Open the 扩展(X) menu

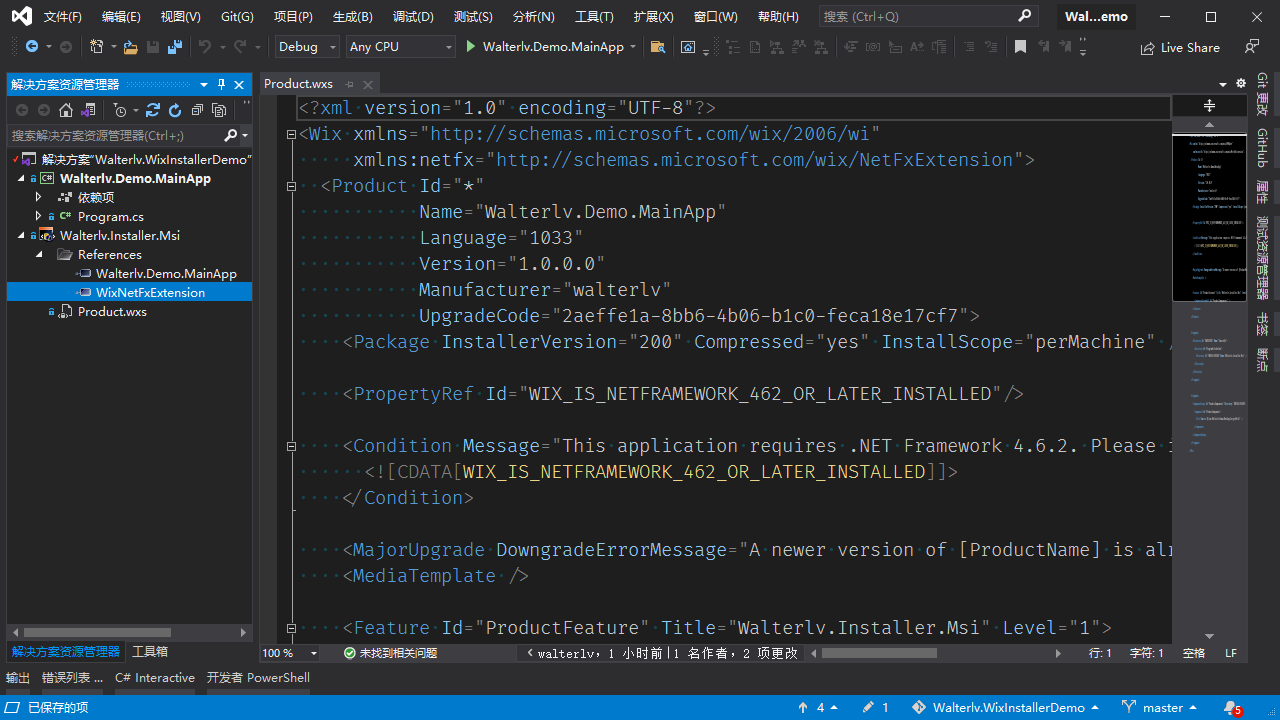pos(653,17)
